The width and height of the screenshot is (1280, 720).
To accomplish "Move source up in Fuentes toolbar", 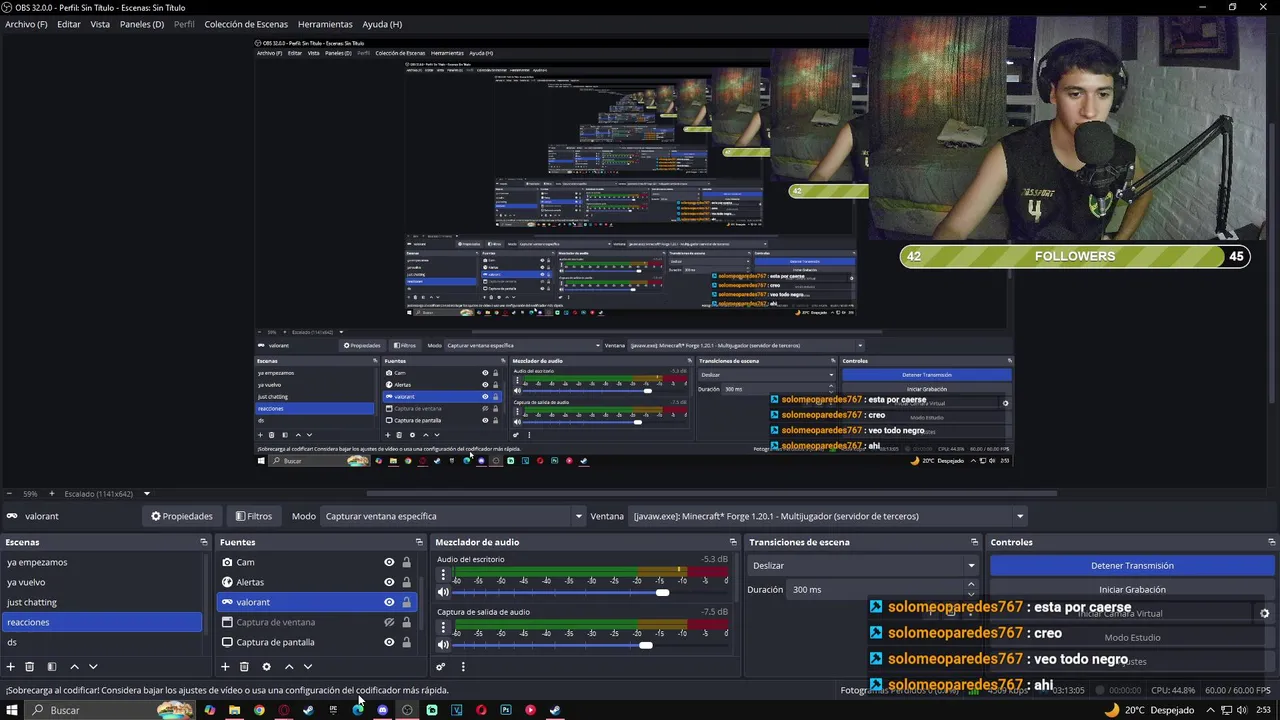I will (289, 667).
